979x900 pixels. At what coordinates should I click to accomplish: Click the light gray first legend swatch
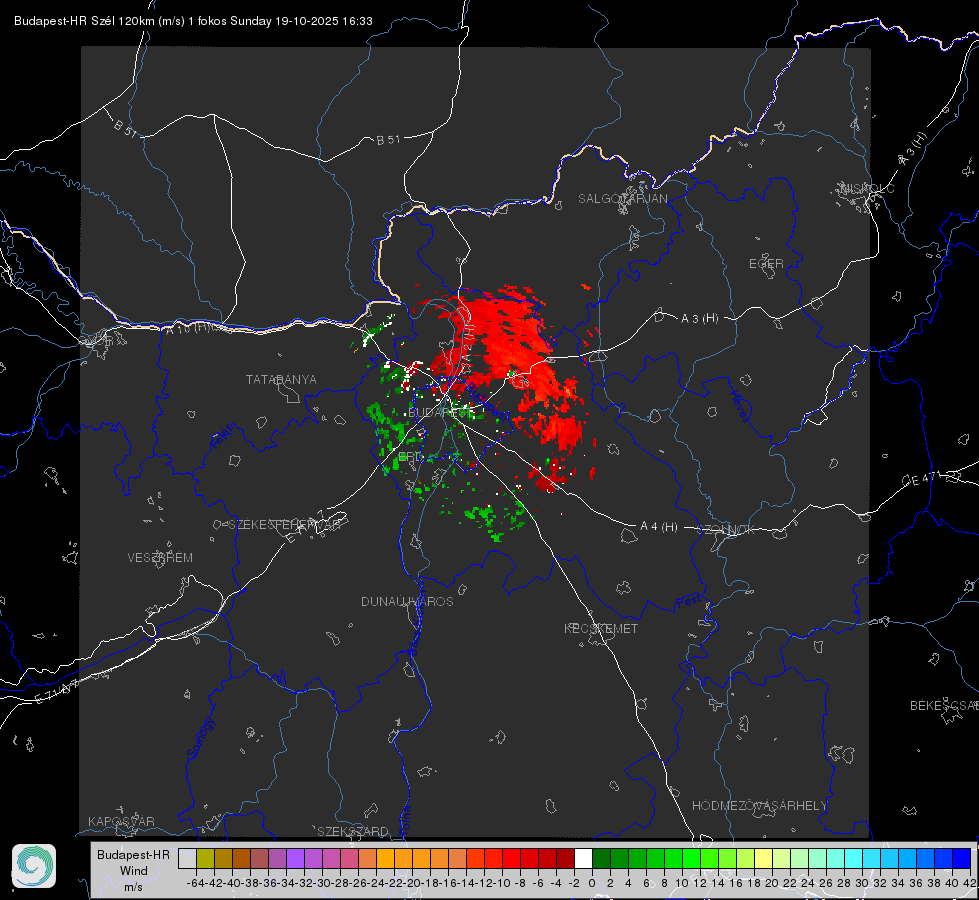pos(187,858)
